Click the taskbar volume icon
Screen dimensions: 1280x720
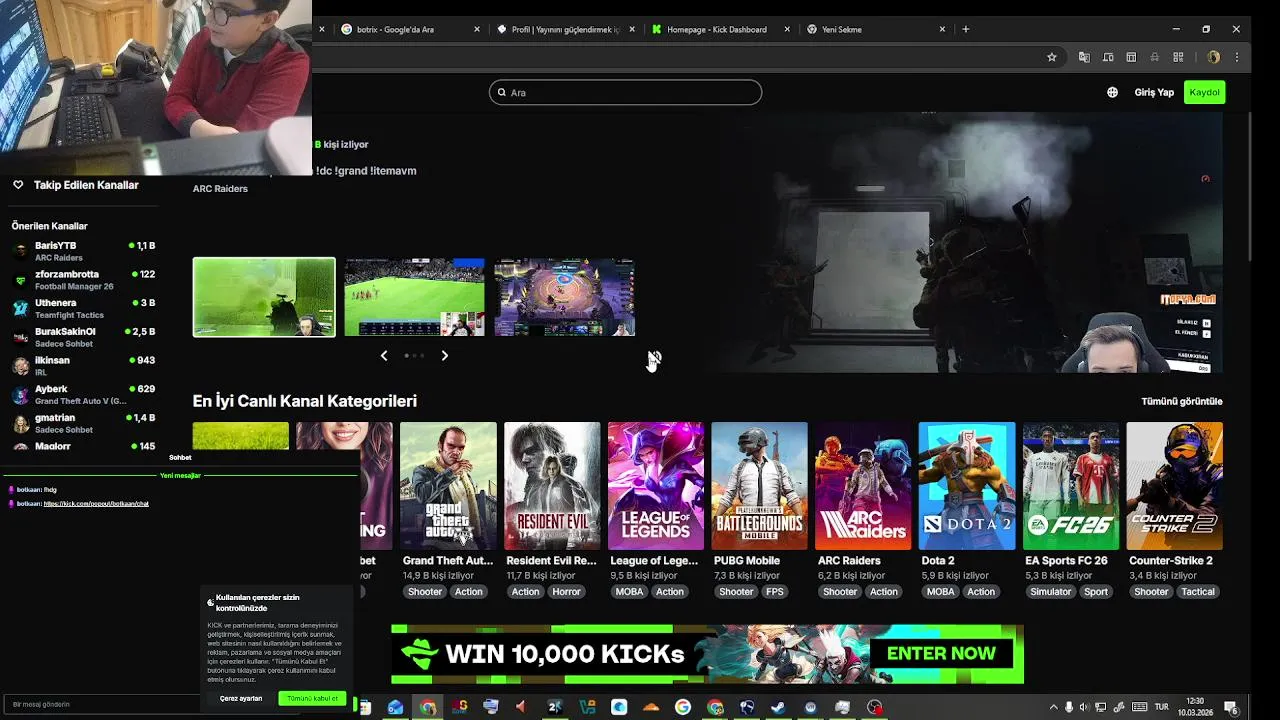pyautogui.click(x=1085, y=707)
